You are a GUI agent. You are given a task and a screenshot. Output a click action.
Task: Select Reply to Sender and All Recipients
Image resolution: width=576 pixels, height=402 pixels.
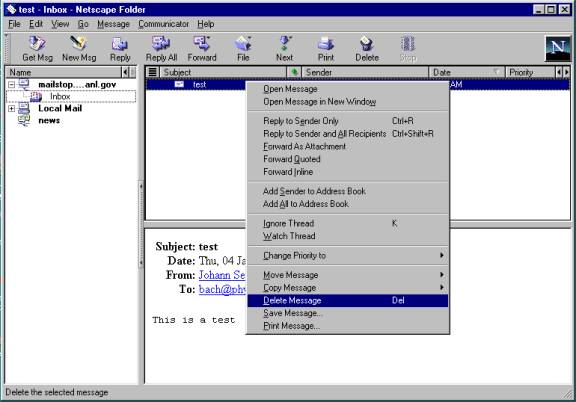[348, 134]
